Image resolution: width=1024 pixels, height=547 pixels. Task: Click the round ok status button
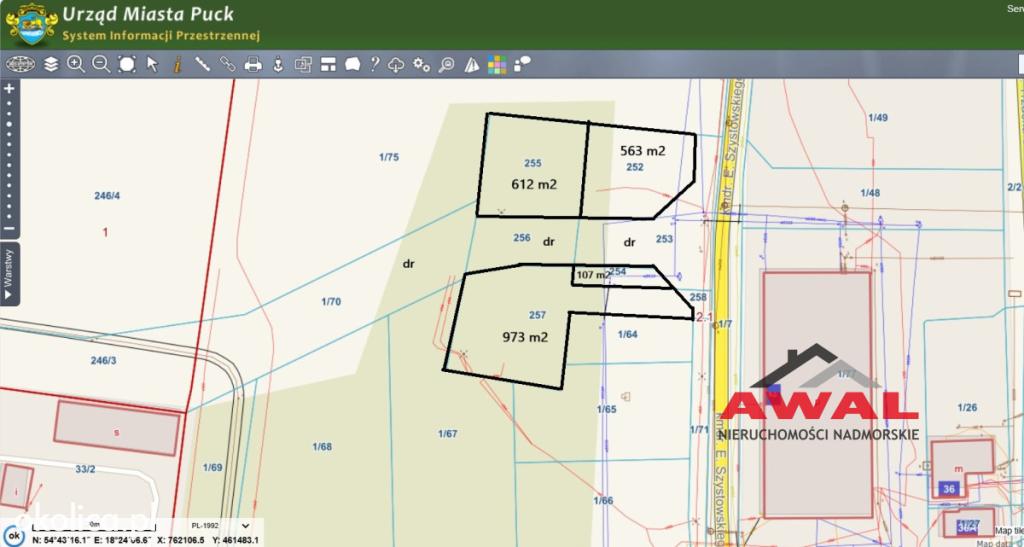click(x=12, y=535)
